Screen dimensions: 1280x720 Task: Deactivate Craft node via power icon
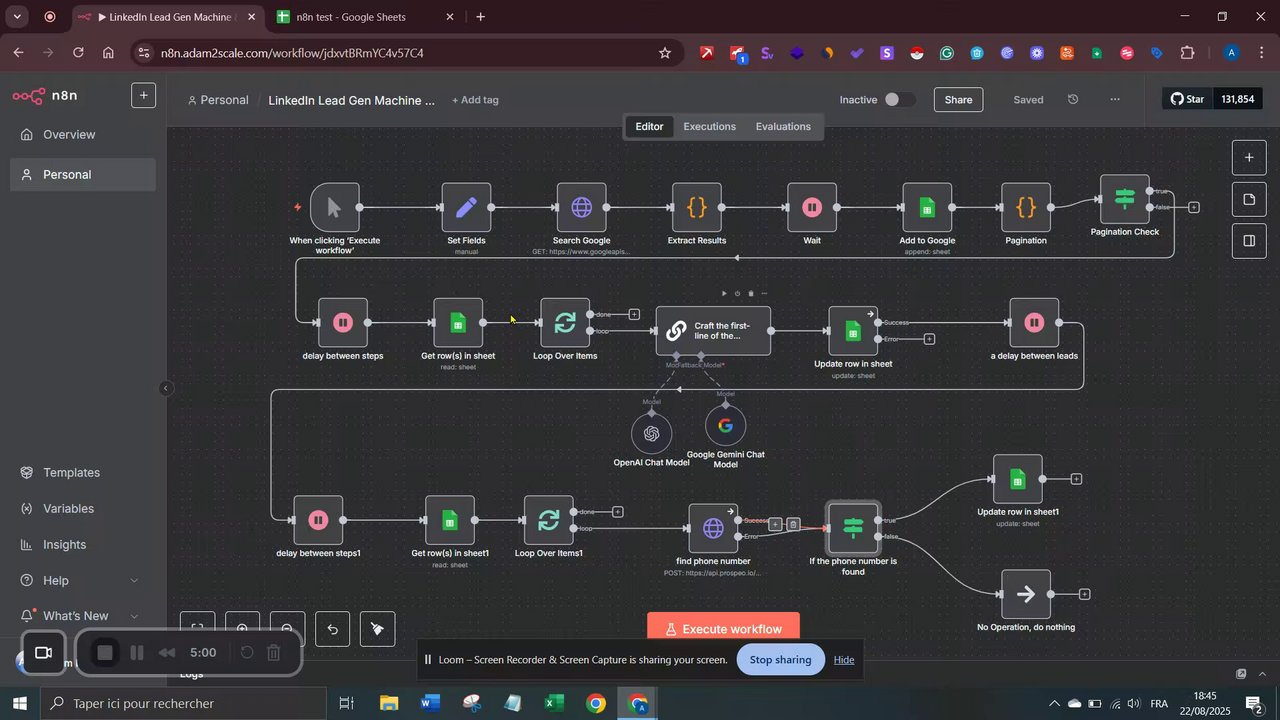[738, 294]
